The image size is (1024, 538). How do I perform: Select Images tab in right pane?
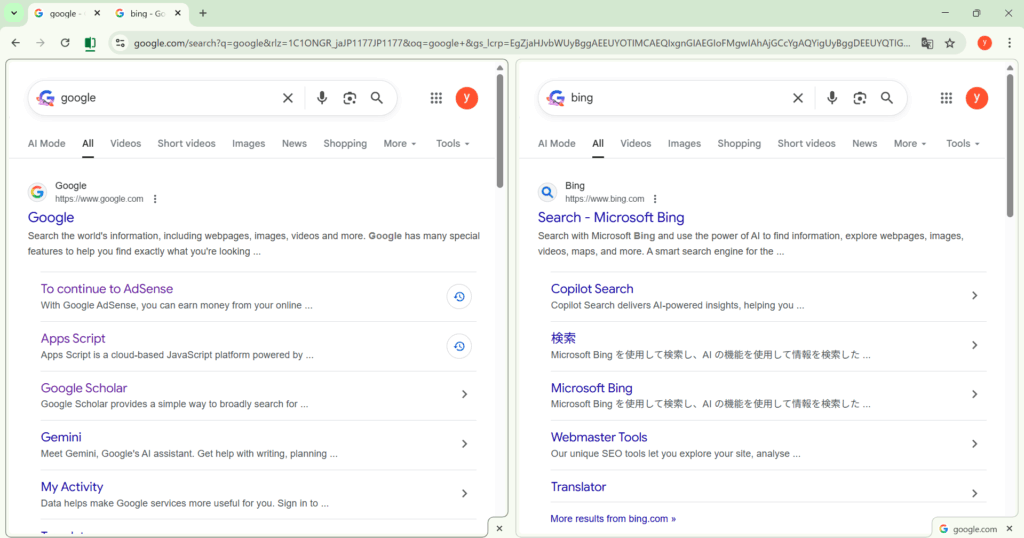684,144
